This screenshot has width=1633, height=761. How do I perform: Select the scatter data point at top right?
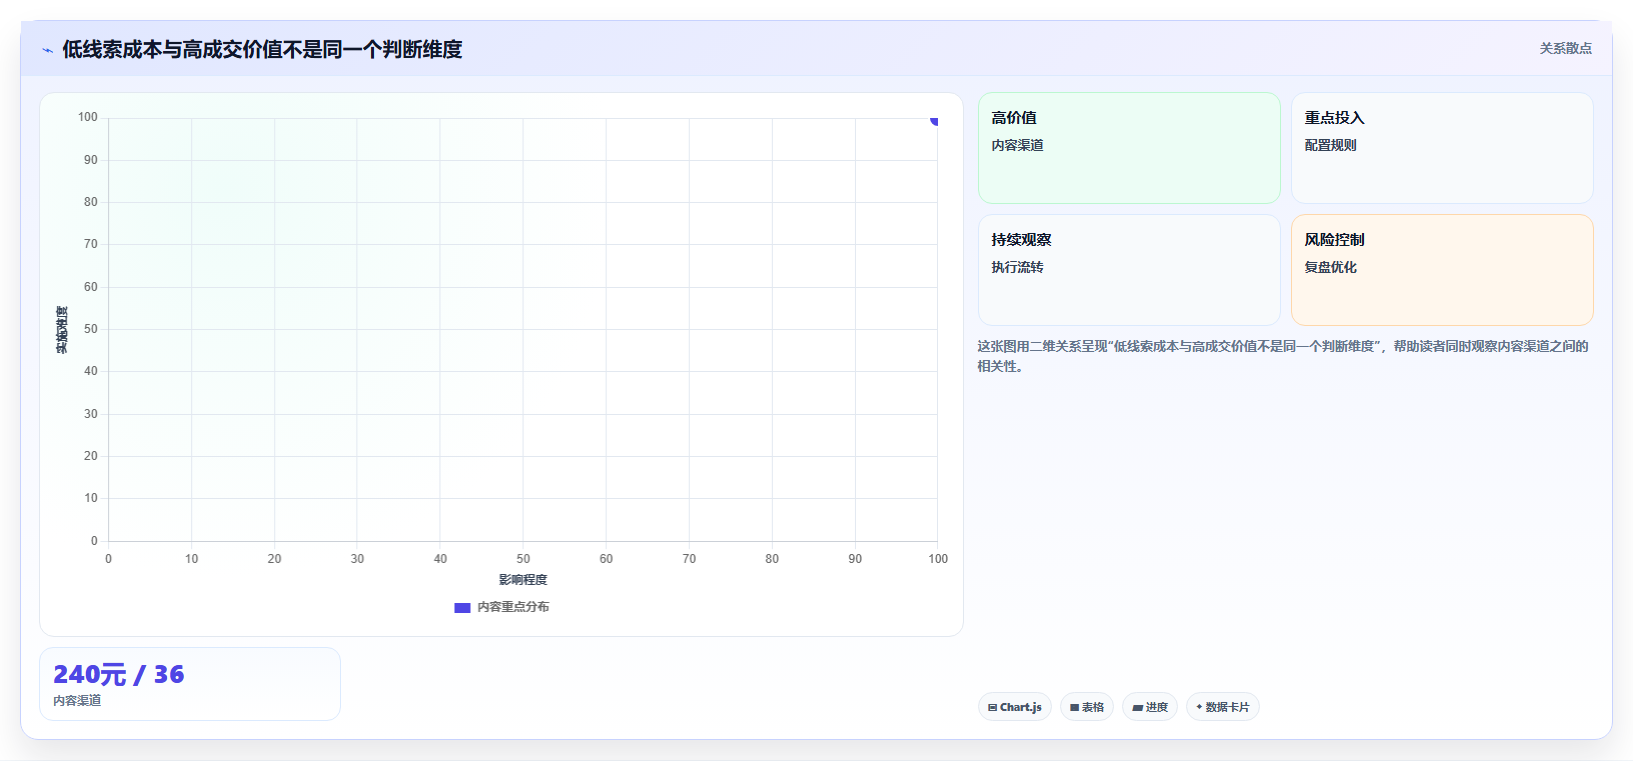point(935,120)
